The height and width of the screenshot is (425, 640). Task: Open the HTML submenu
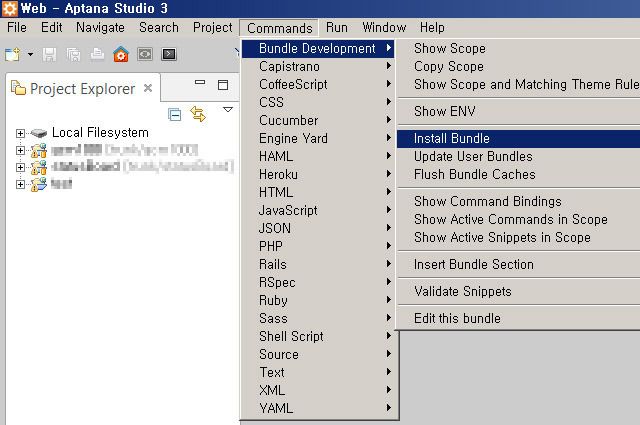pyautogui.click(x=318, y=192)
